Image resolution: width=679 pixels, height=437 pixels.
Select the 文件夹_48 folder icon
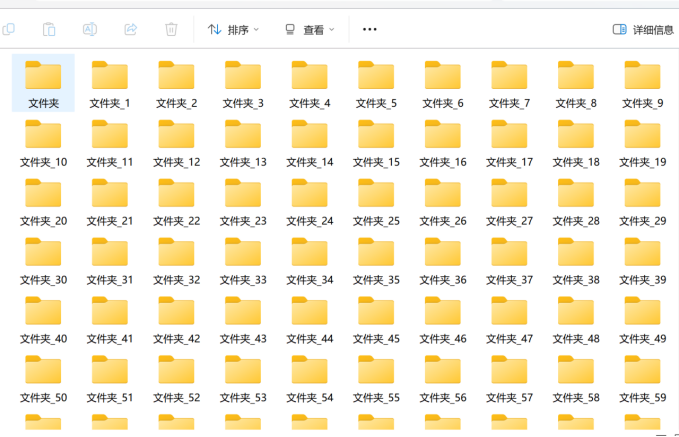(576, 311)
